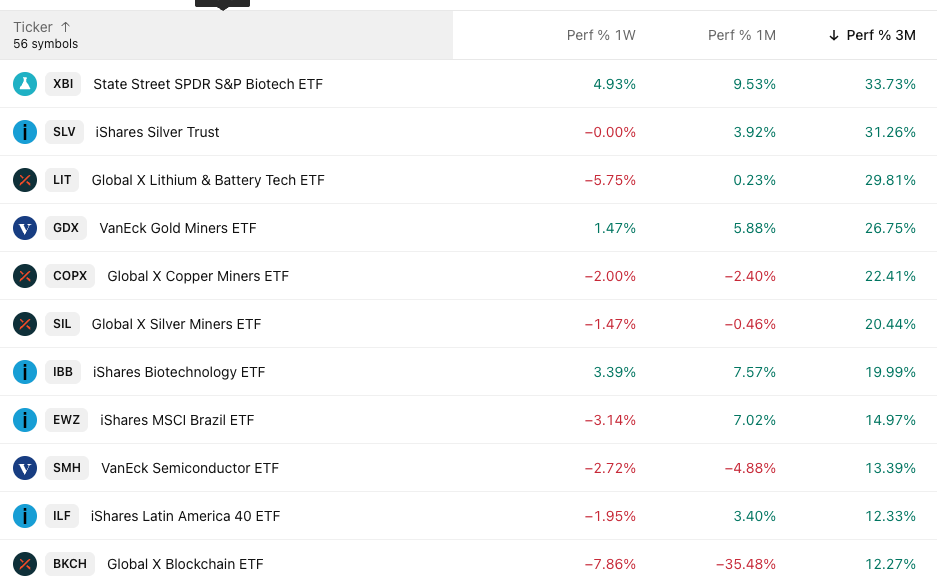Click the Global X Blockchain ETF logo
937x585 pixels.
click(25, 564)
